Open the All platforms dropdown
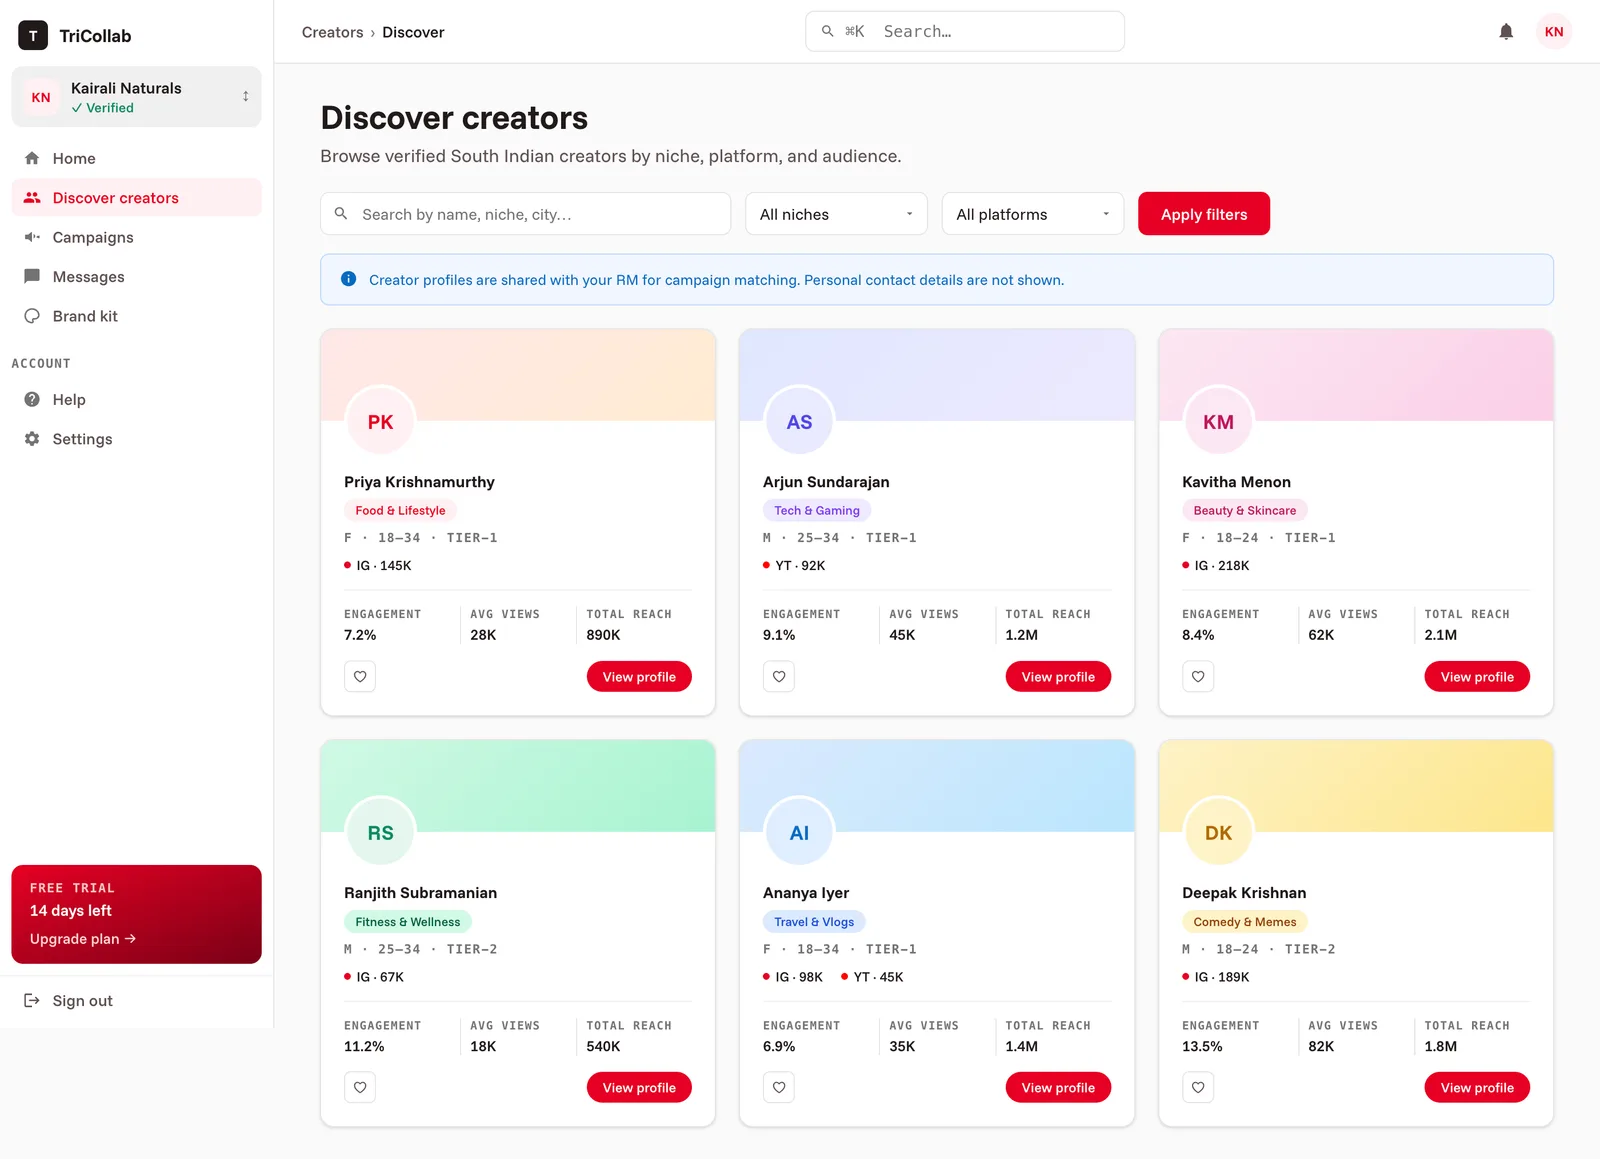The height and width of the screenshot is (1159, 1600). (x=1033, y=214)
